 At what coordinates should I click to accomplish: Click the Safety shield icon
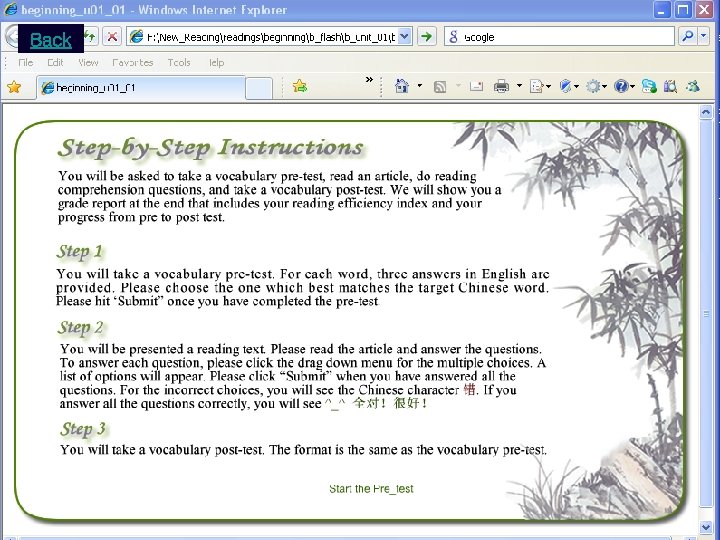click(x=565, y=86)
